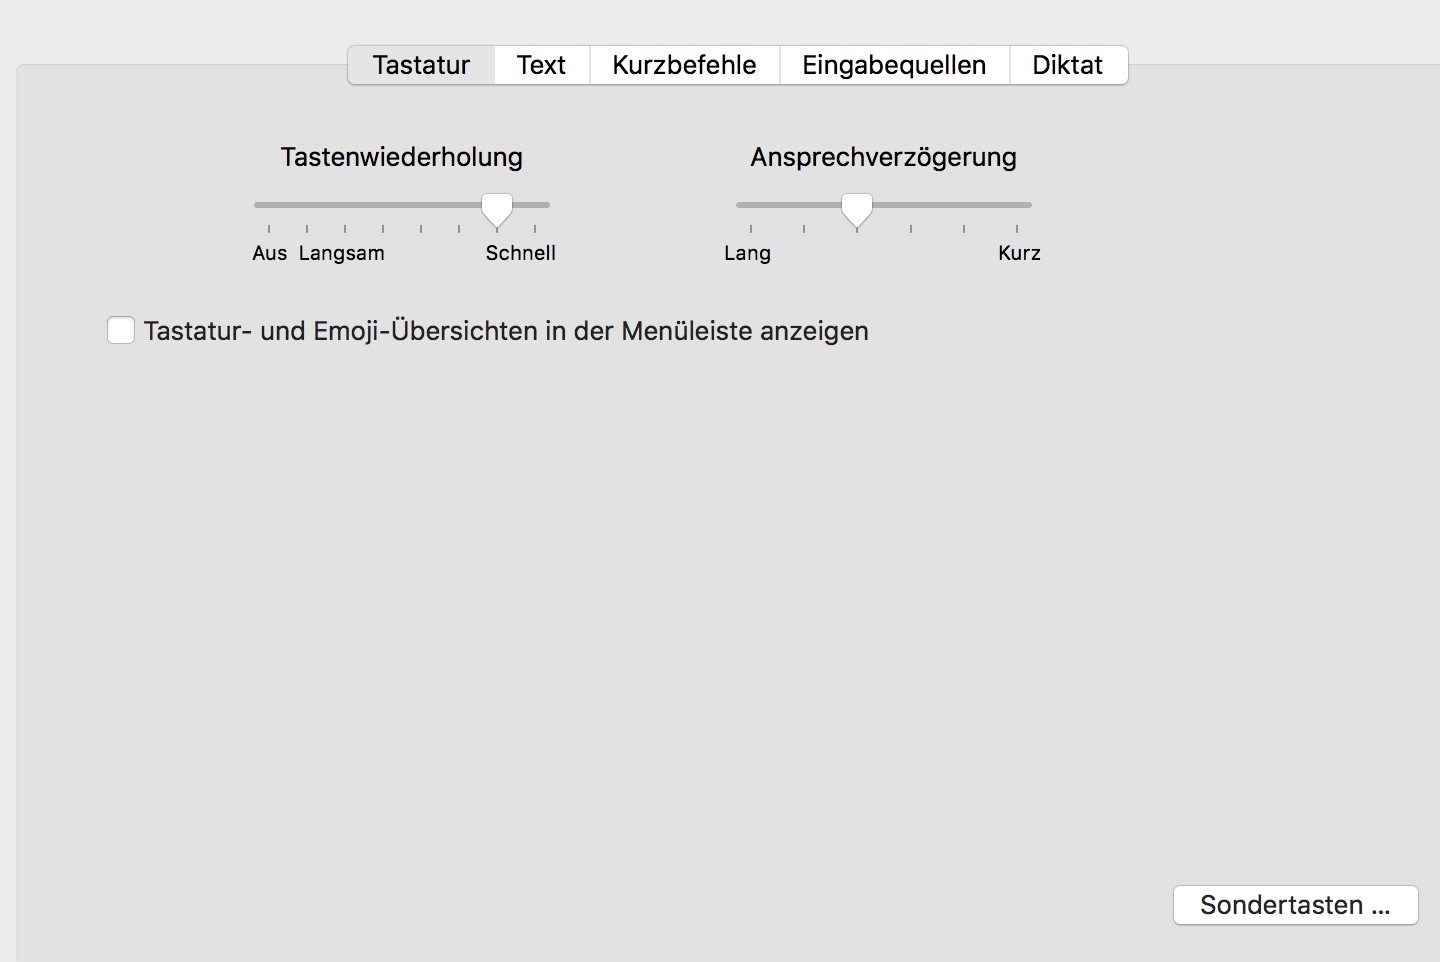This screenshot has height=962, width=1440.
Task: Set Tastenwiederholung to the Aus tick
Action: pos(269,205)
